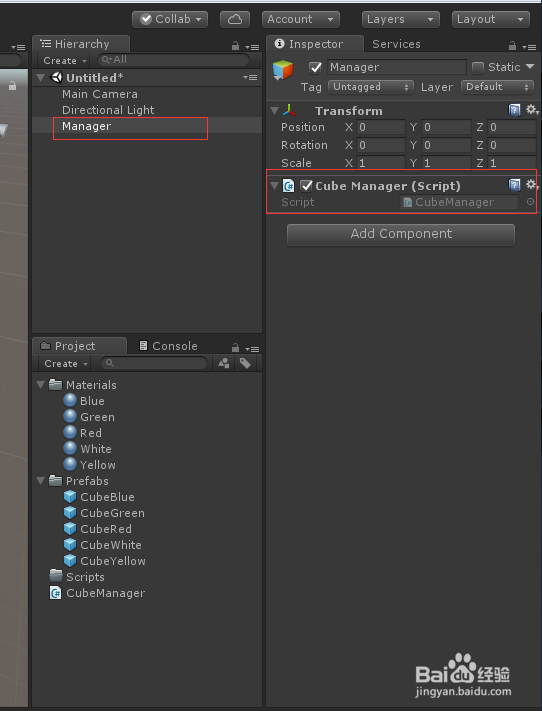The height and width of the screenshot is (711, 542).
Task: Click the search by type icon
Action: coord(224,363)
